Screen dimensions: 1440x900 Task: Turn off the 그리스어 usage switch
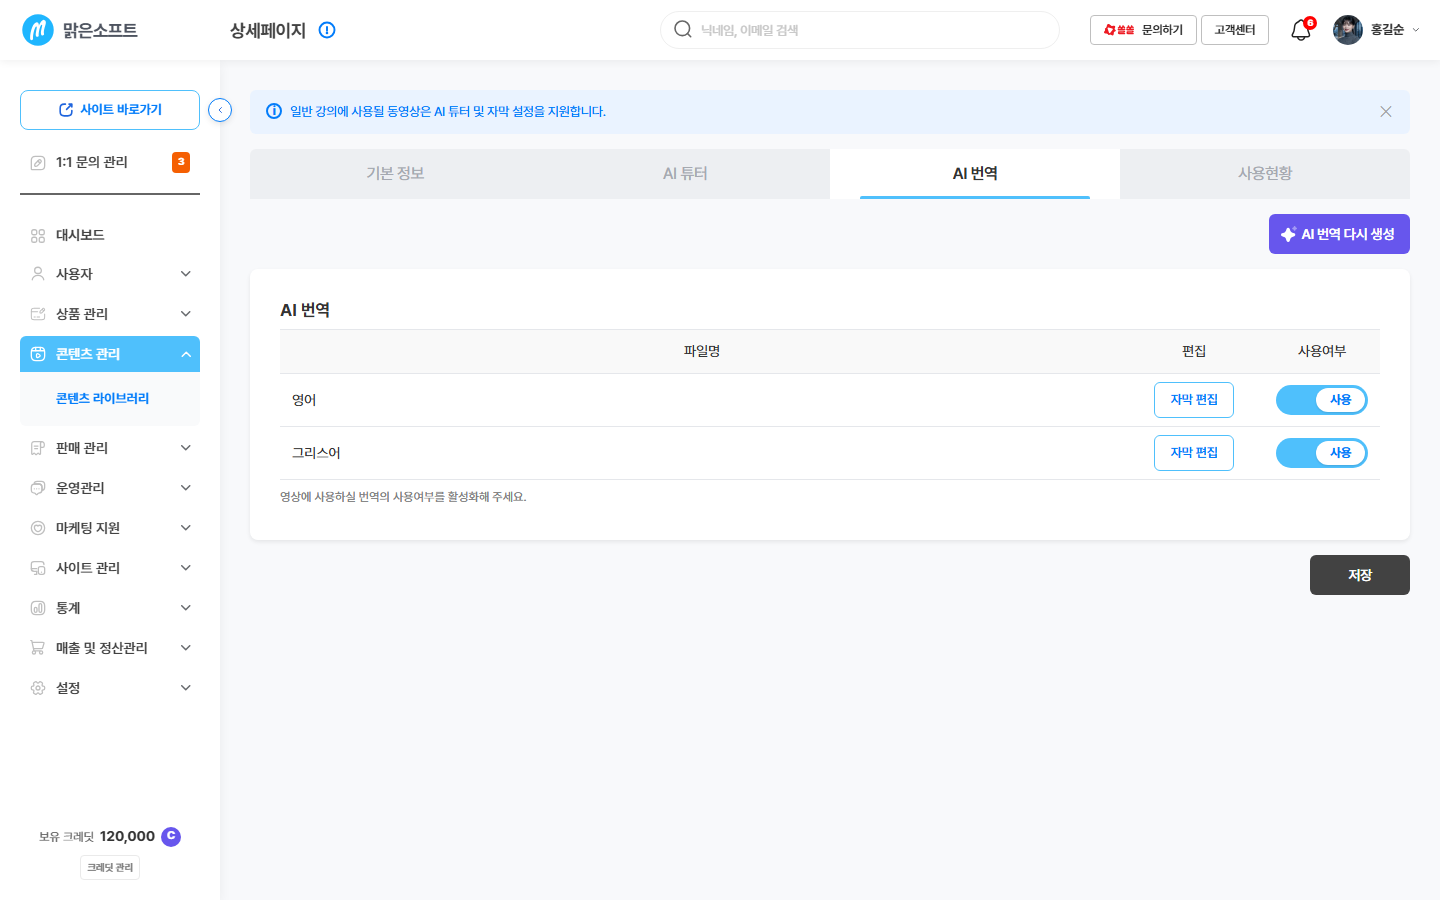pyautogui.click(x=1321, y=453)
